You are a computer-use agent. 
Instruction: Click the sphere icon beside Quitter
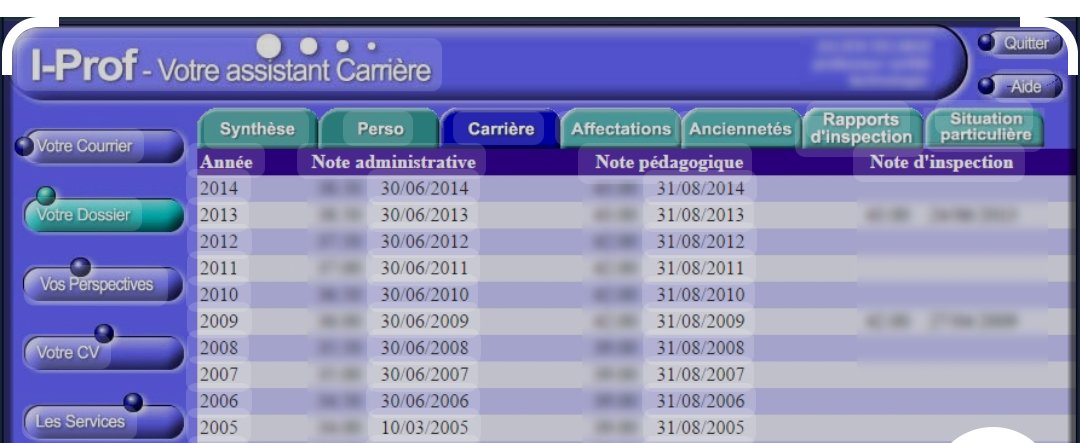pyautogui.click(x=986, y=43)
